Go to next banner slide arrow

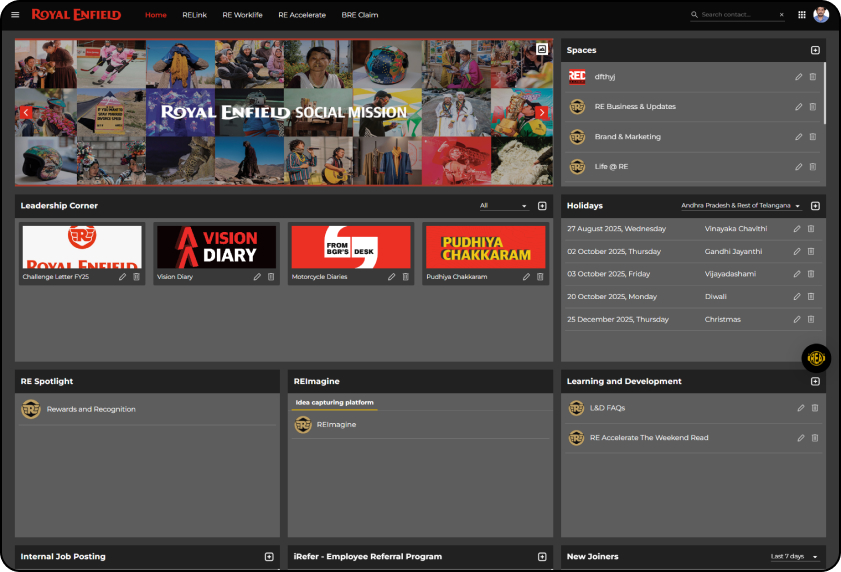click(x=542, y=112)
